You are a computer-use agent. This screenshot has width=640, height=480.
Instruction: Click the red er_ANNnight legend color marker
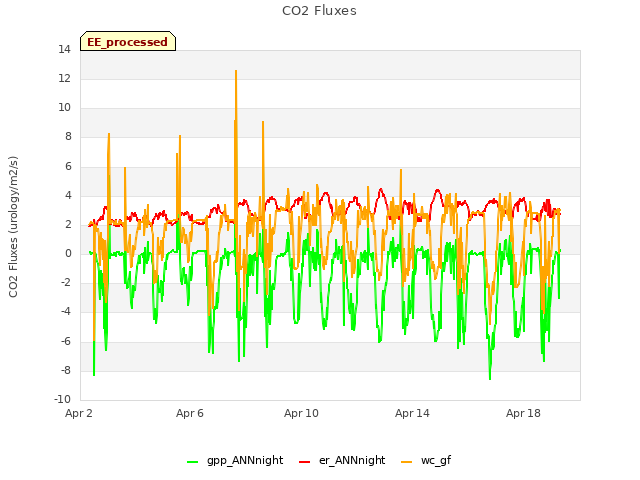coord(304,462)
